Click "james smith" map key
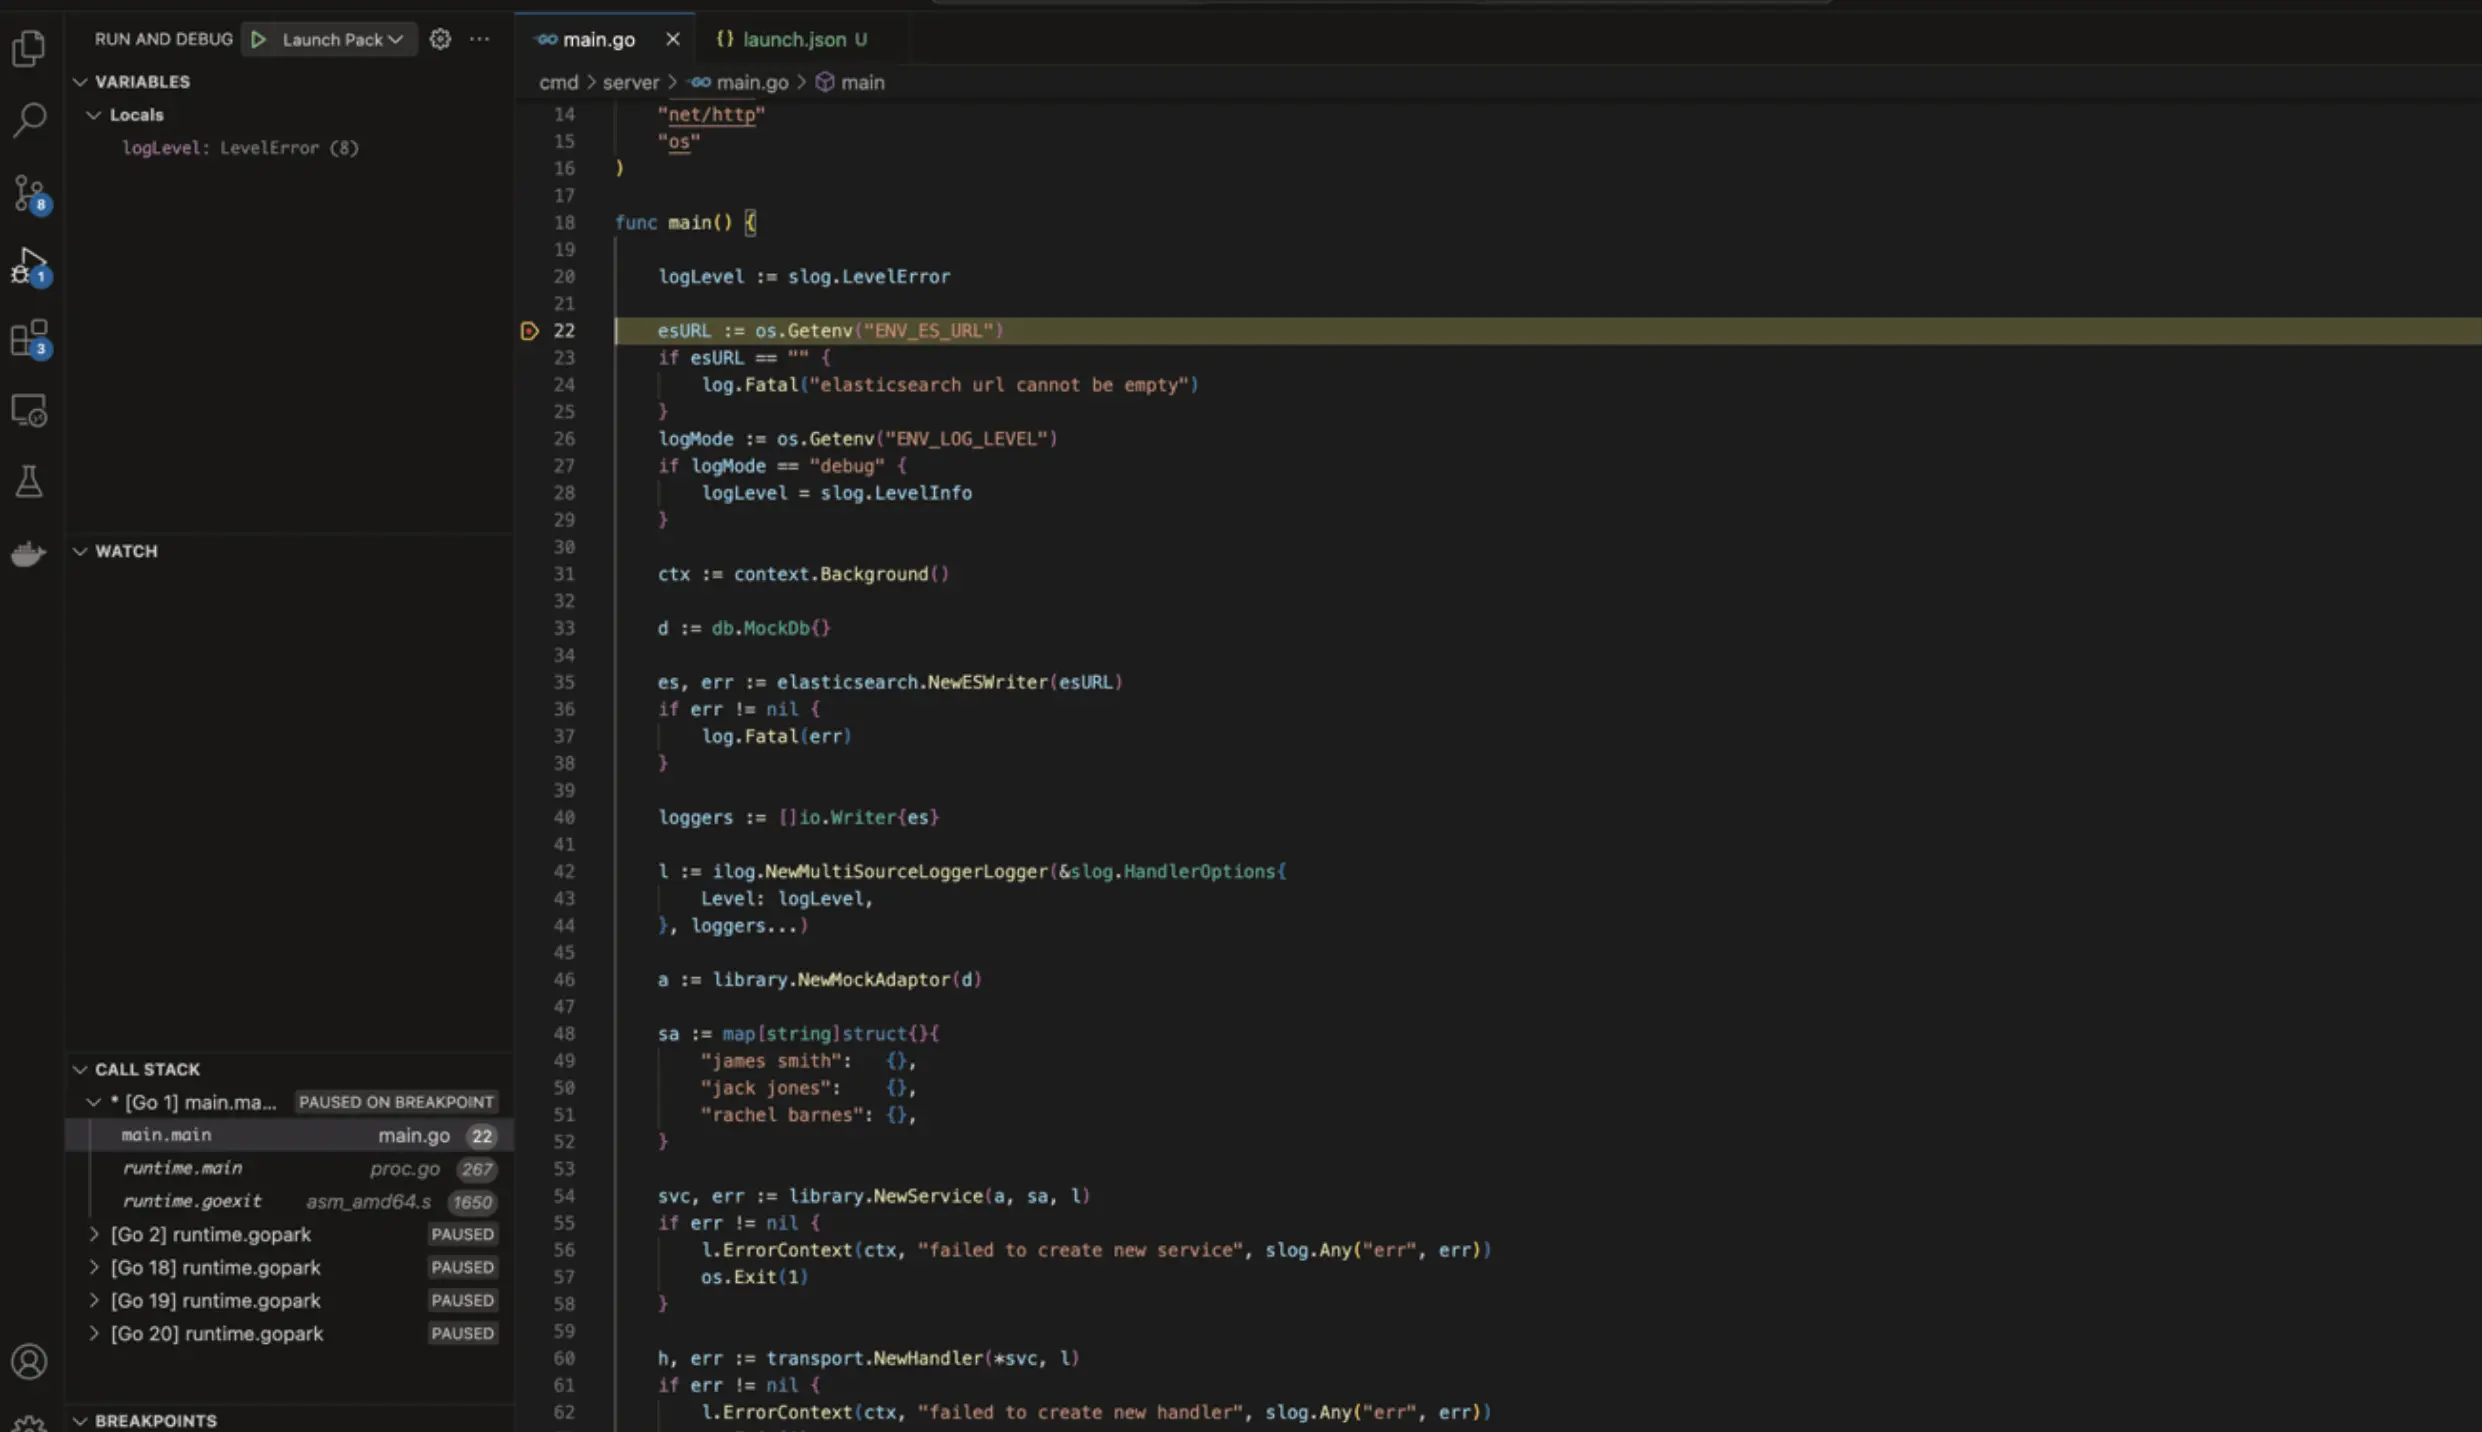 coord(776,1061)
